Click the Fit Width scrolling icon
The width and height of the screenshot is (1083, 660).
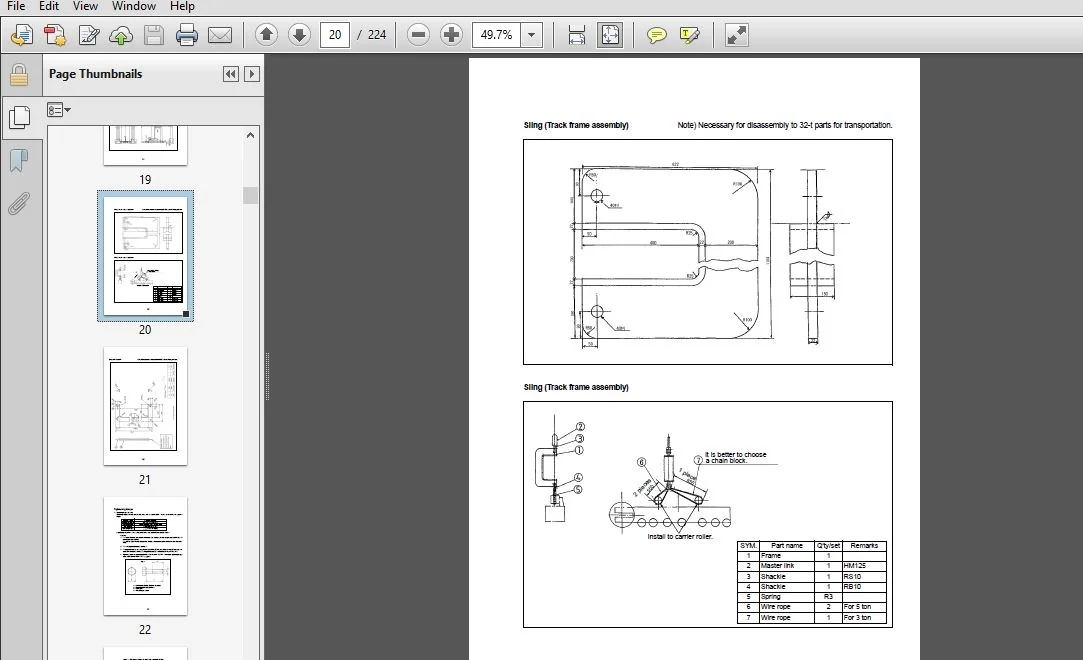577,35
